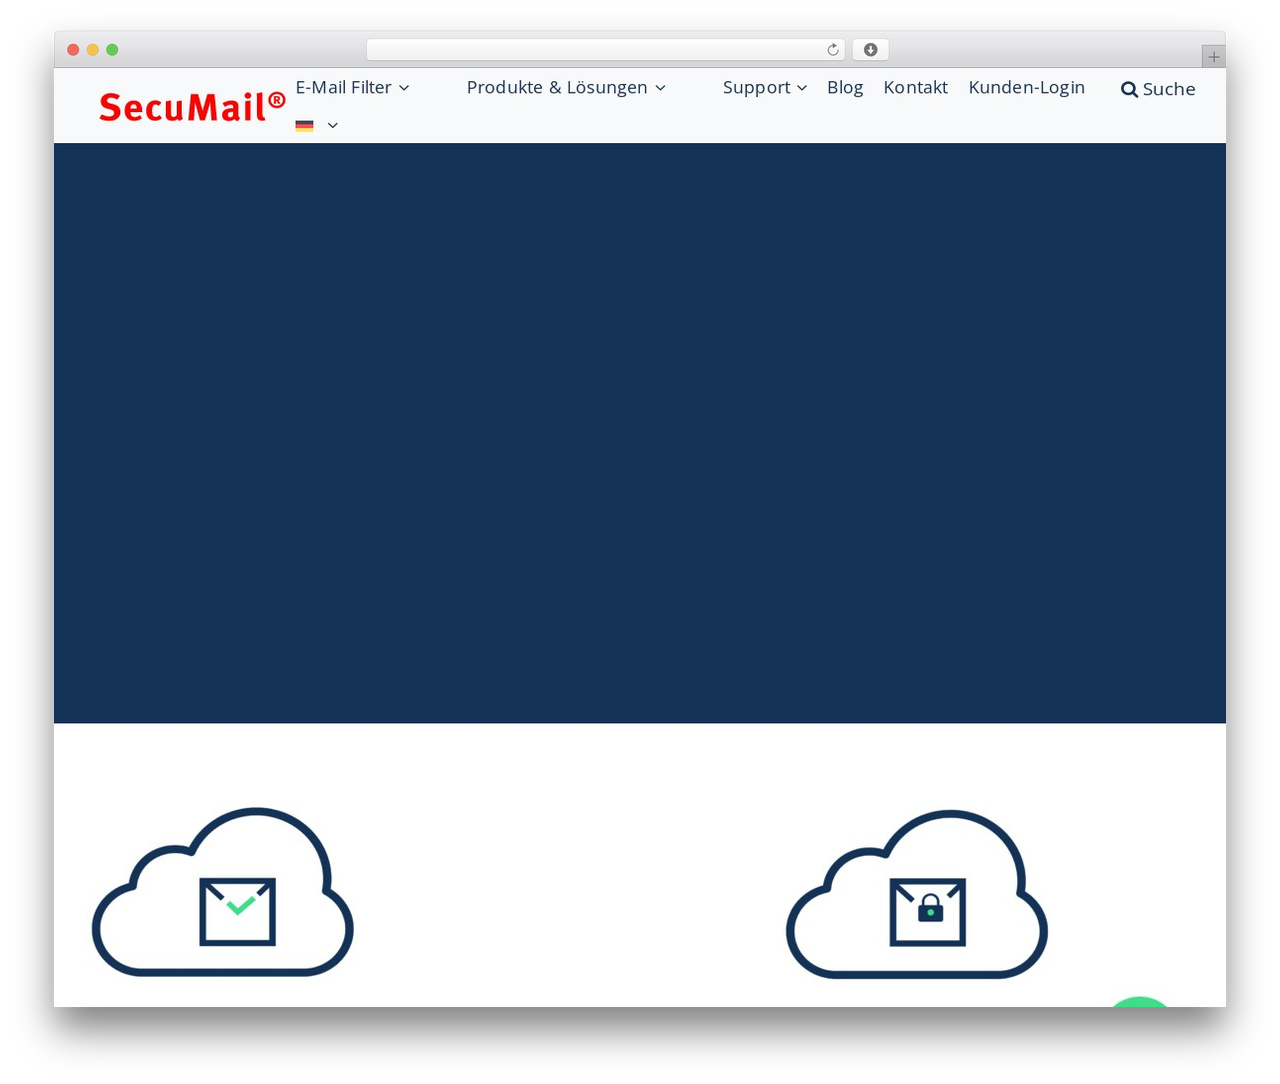
Task: Expand the language selector chevron
Action: pos(333,125)
